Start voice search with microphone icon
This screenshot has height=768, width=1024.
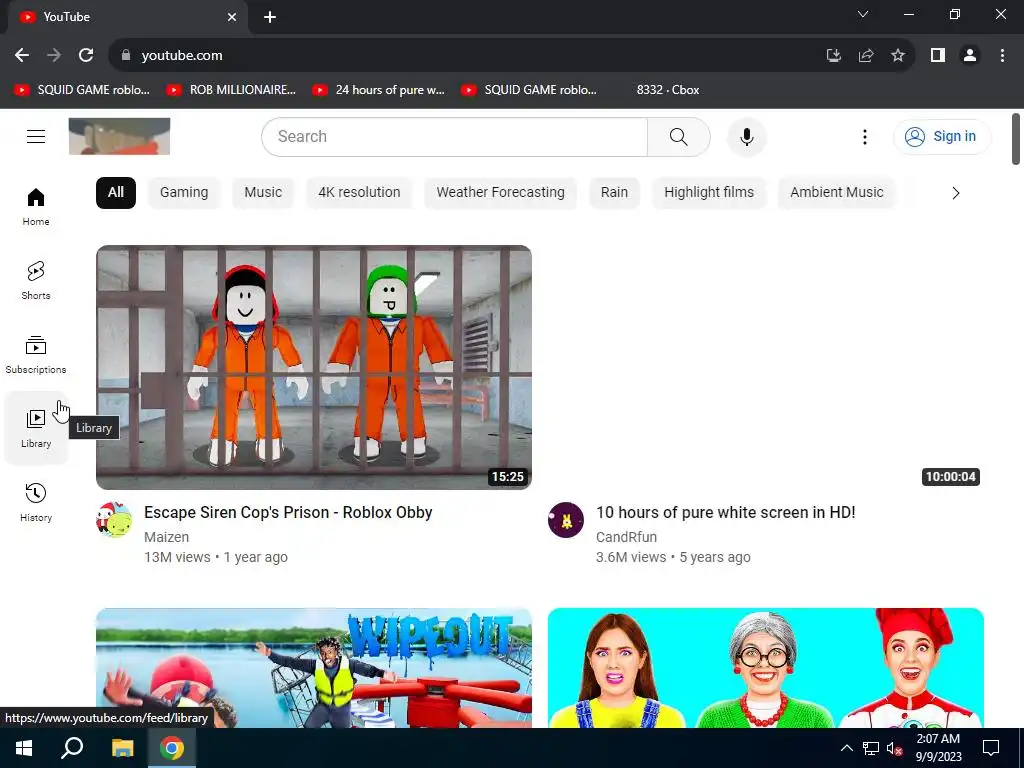click(x=746, y=136)
